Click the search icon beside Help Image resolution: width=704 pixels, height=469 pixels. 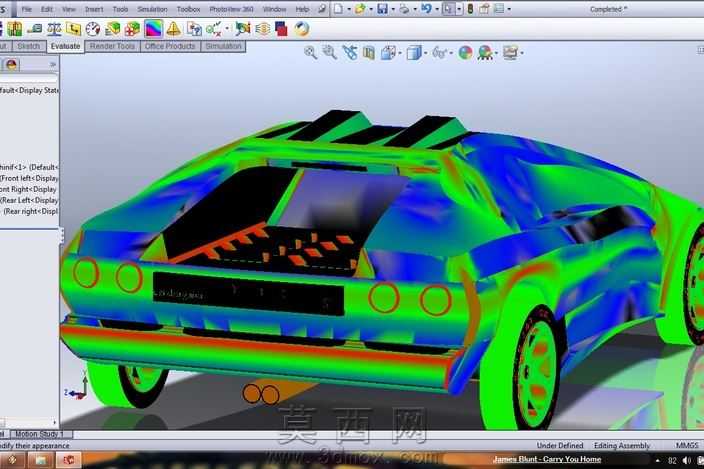tap(322, 9)
